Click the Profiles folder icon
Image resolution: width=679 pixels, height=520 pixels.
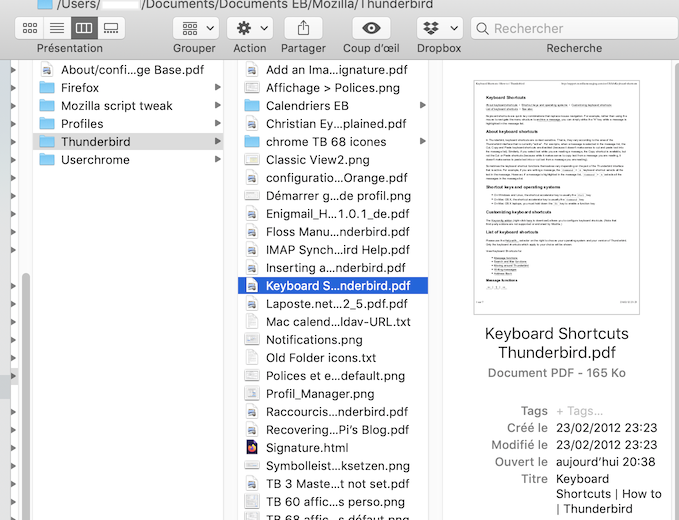47,124
